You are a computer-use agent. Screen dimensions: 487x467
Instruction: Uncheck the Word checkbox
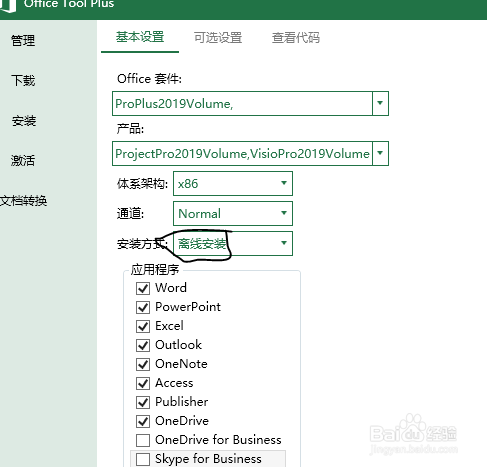[x=143, y=288]
